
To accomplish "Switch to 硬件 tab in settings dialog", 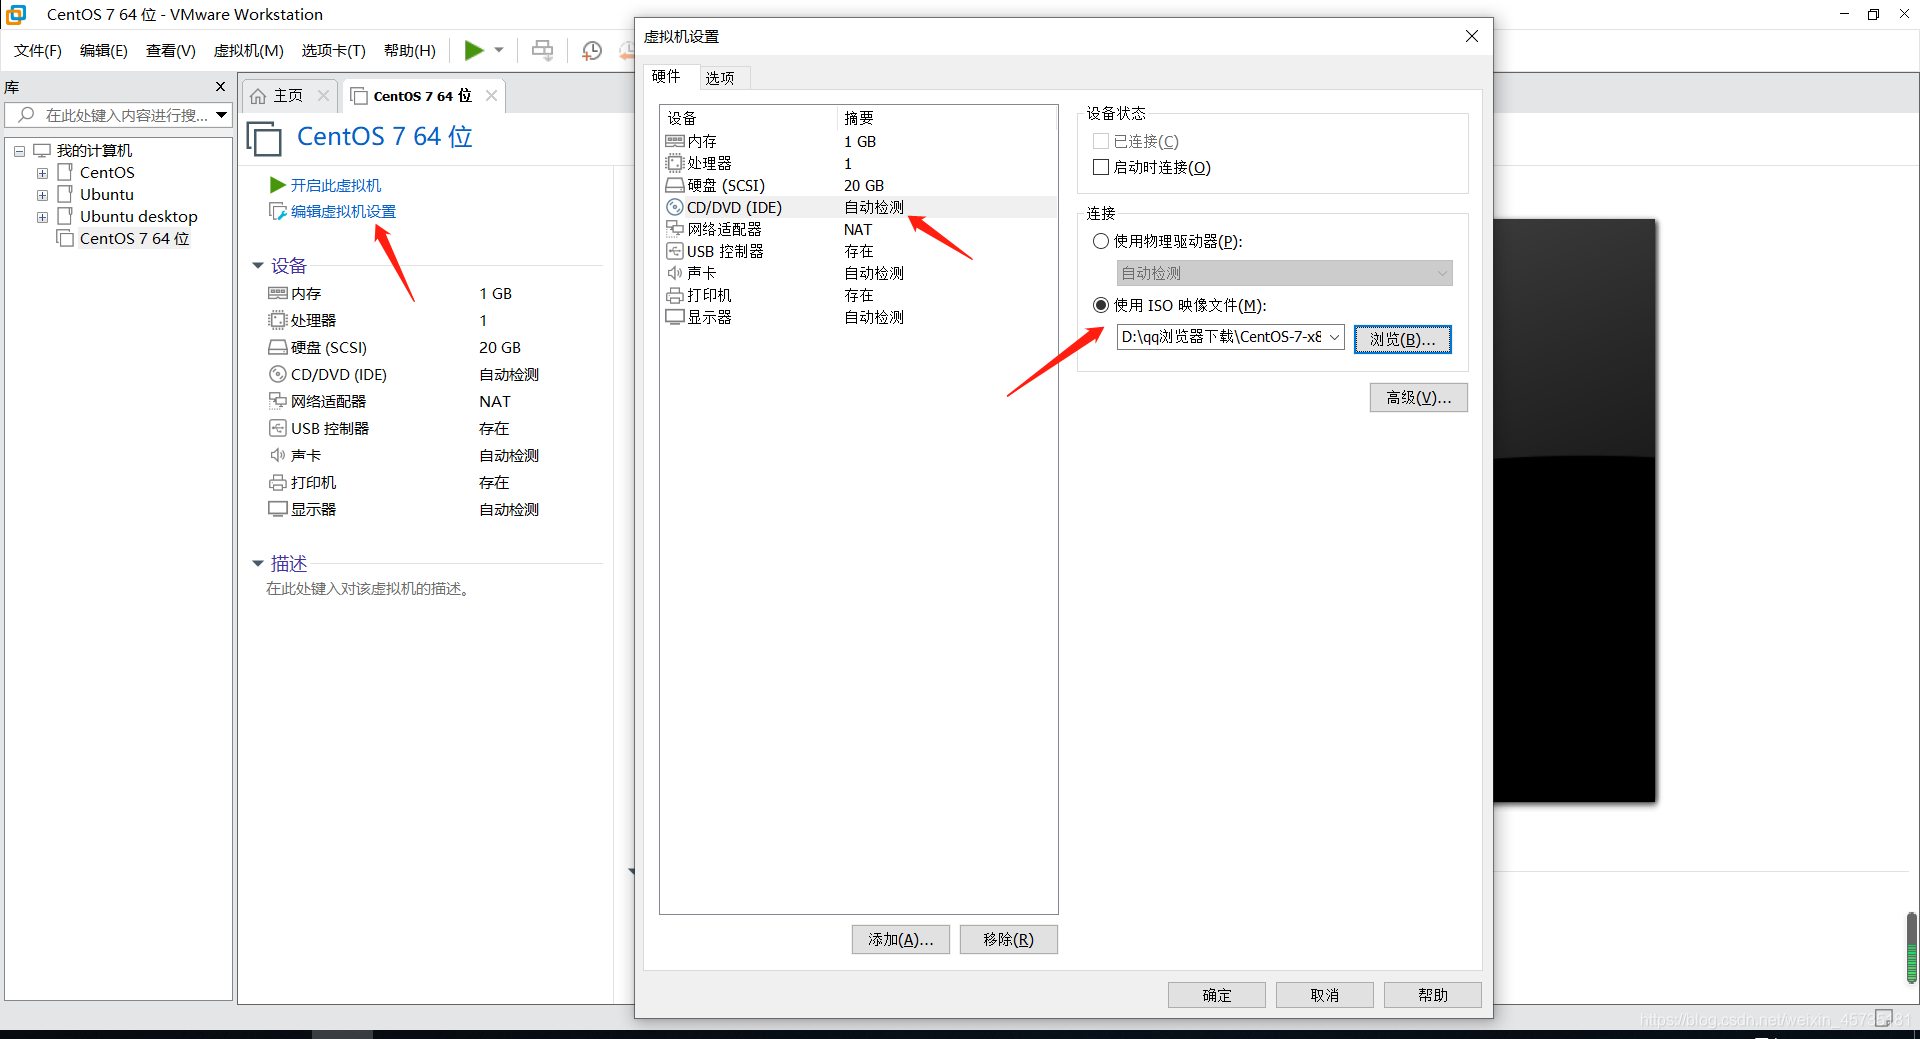I will [x=666, y=76].
